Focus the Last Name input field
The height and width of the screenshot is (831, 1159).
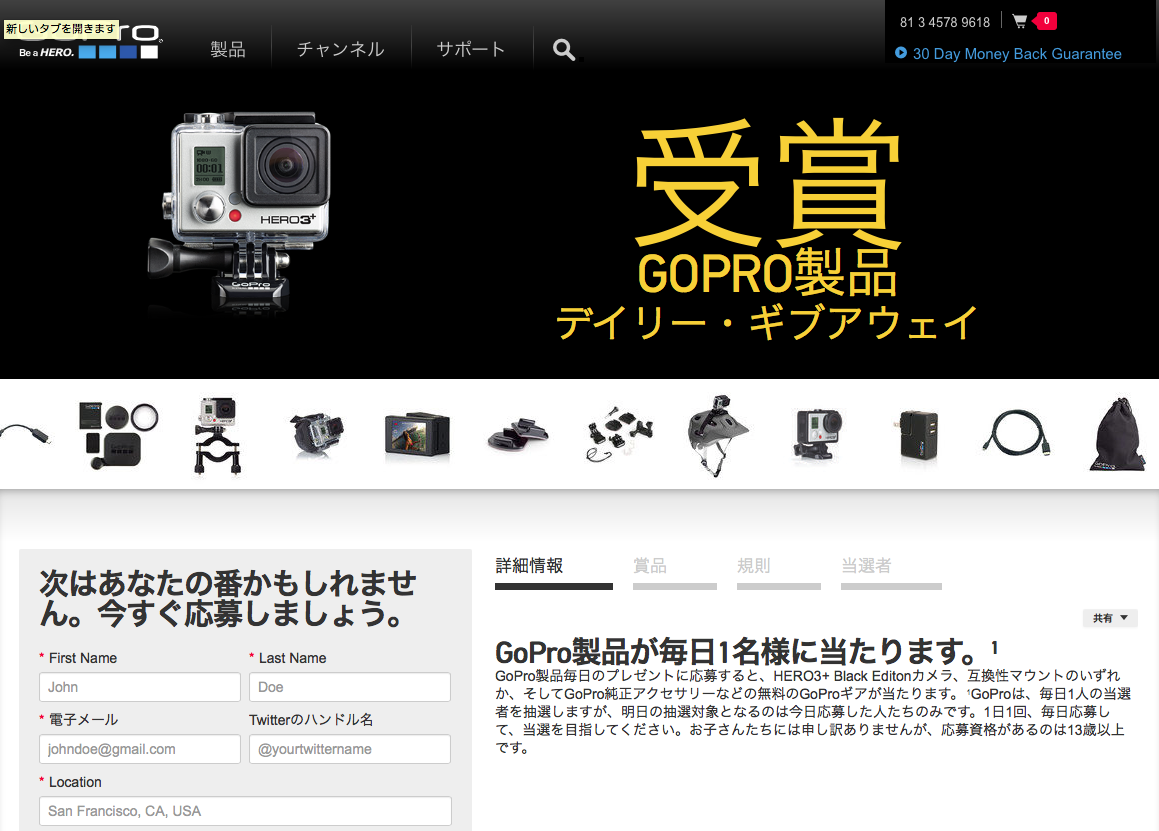pos(350,687)
